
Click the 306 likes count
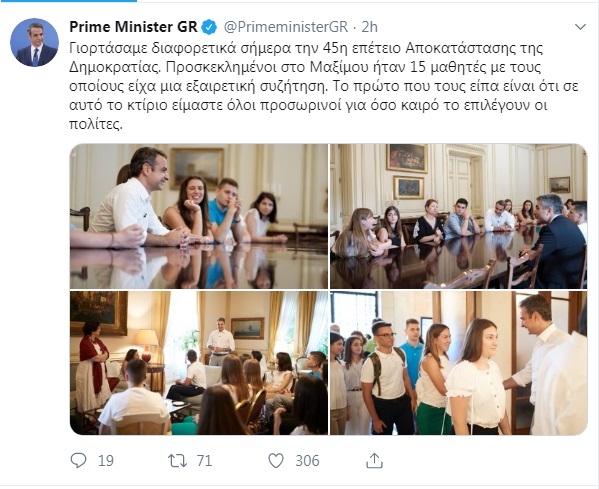tap(308, 461)
